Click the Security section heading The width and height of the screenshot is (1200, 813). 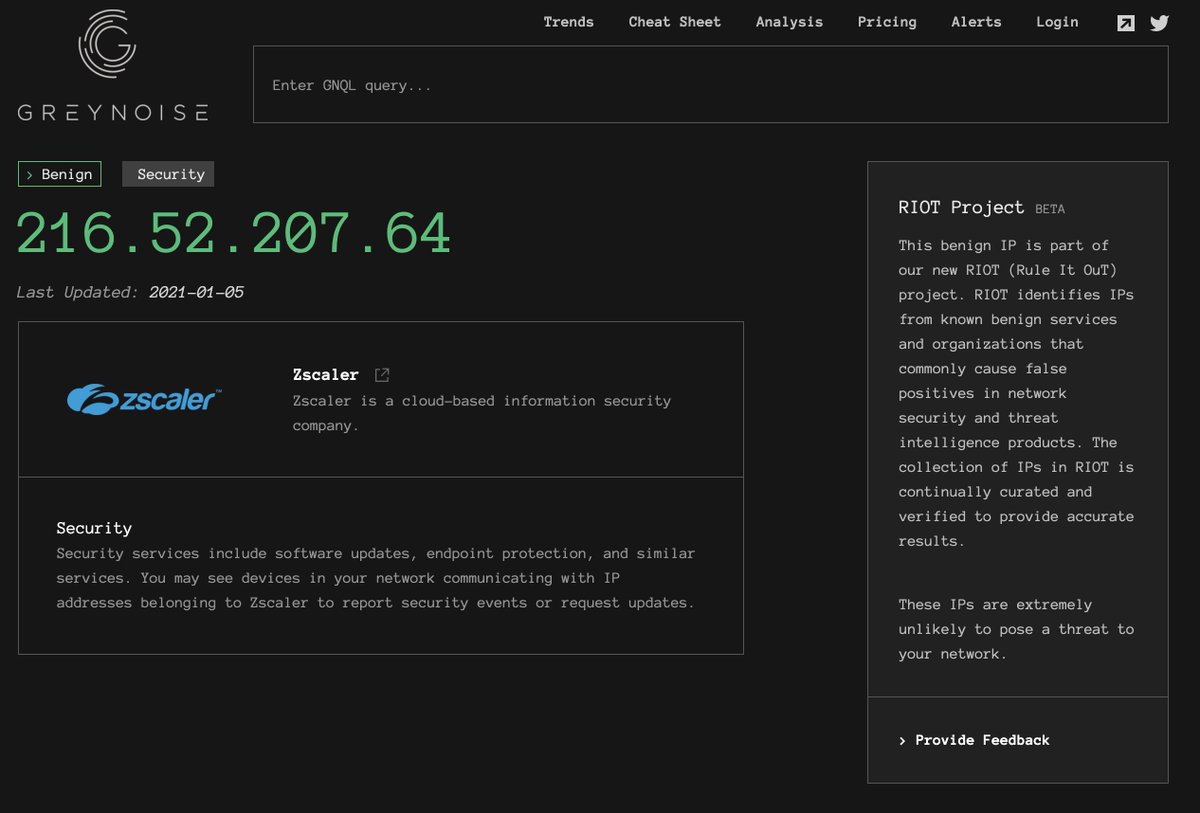94,528
